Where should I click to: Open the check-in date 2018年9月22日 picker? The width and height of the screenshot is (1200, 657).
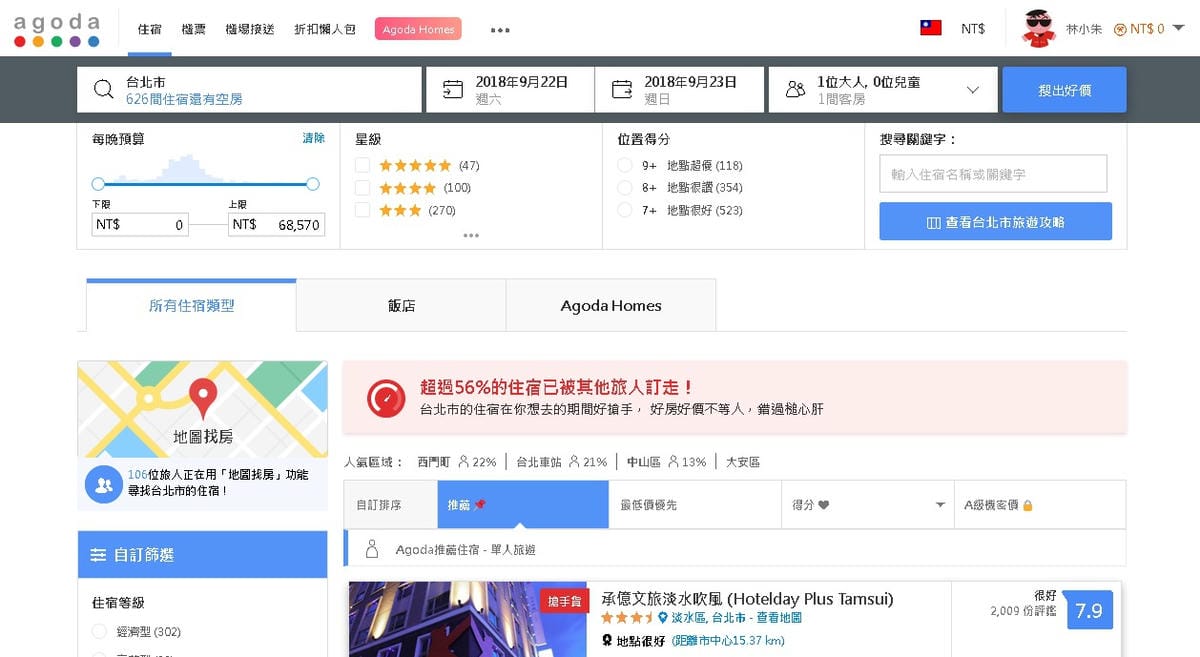[x=510, y=90]
